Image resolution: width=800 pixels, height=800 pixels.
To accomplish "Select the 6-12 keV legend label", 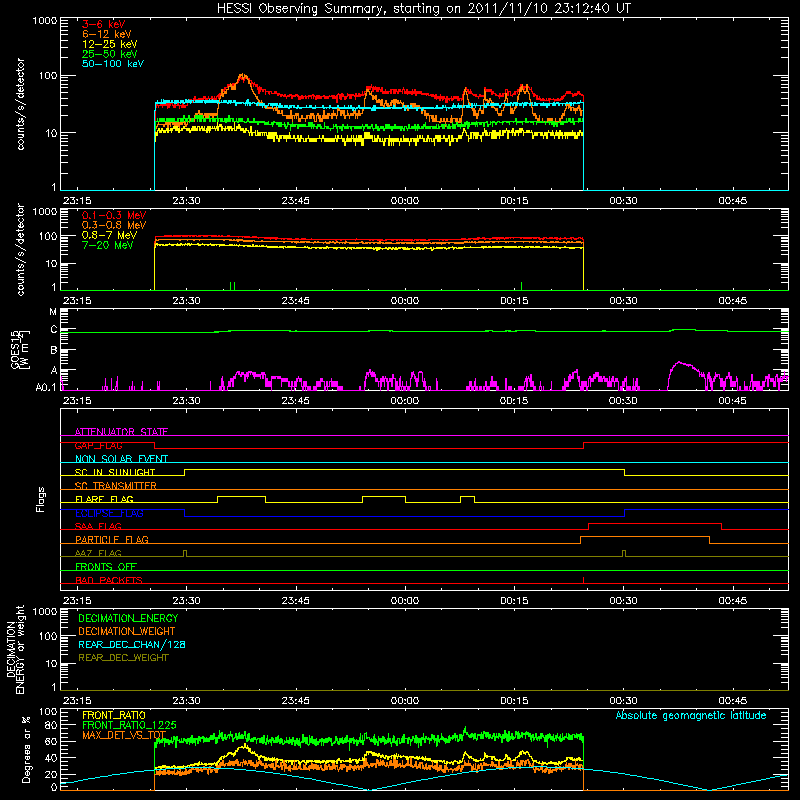I will click(x=107, y=34).
